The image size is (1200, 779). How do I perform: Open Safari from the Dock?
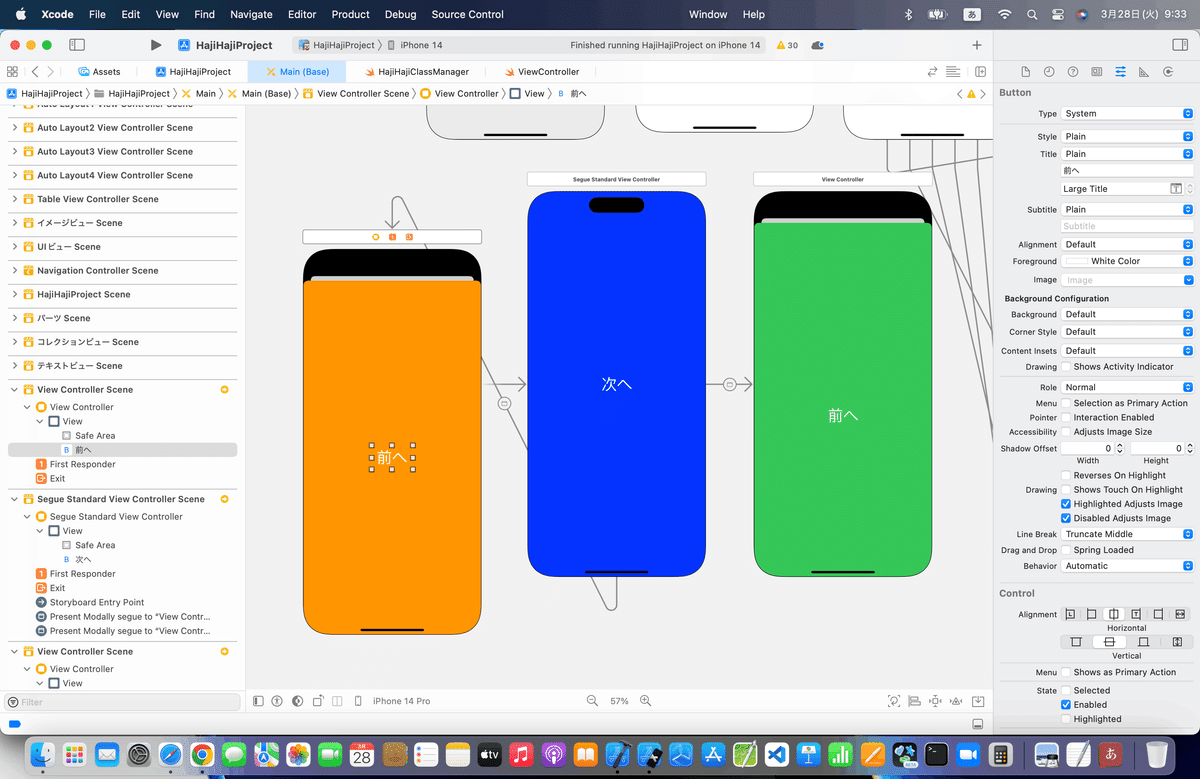pos(170,754)
